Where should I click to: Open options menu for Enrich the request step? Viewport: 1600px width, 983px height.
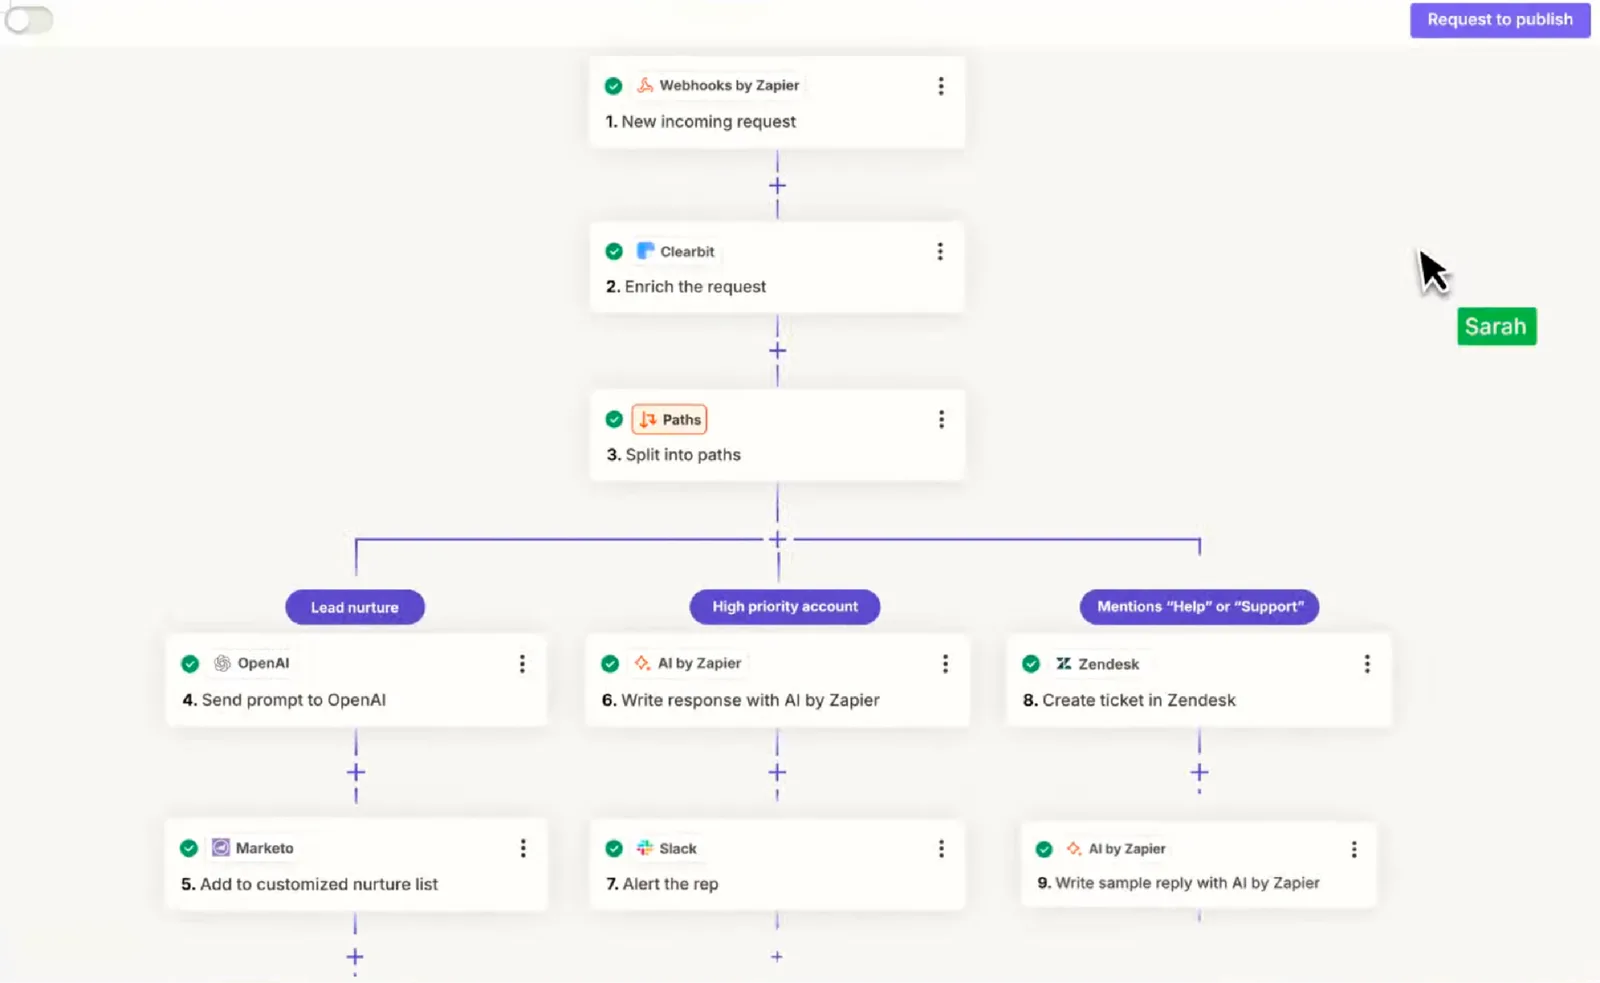pyautogui.click(x=940, y=251)
